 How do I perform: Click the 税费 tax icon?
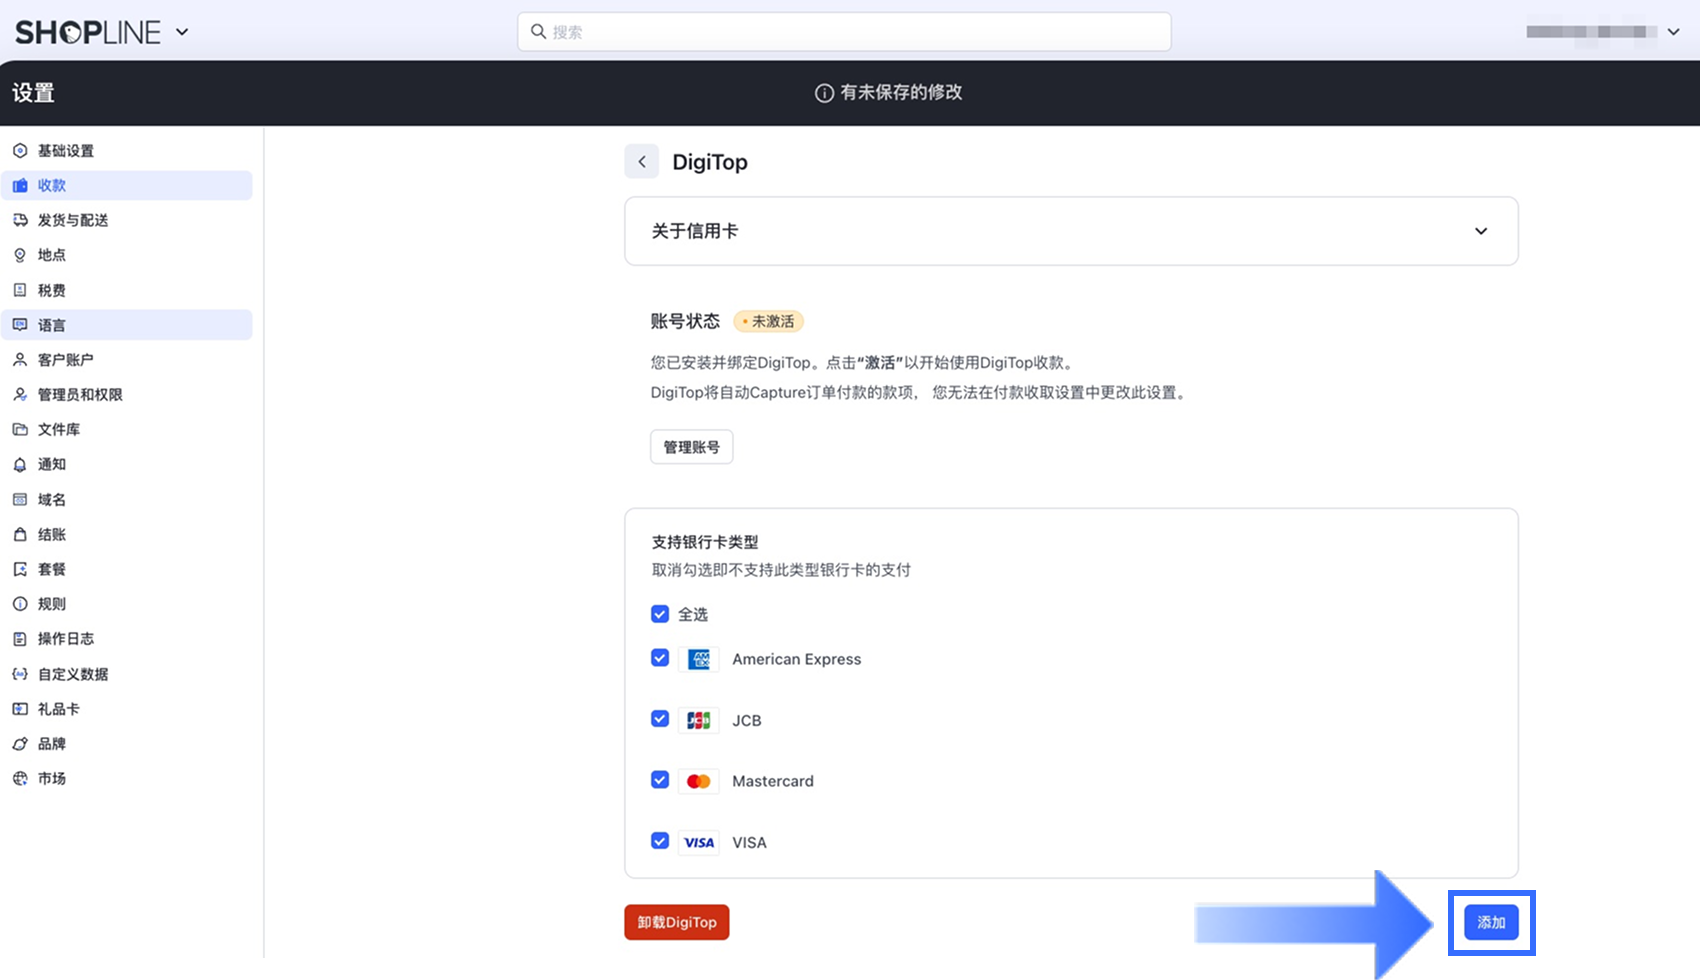click(x=20, y=290)
